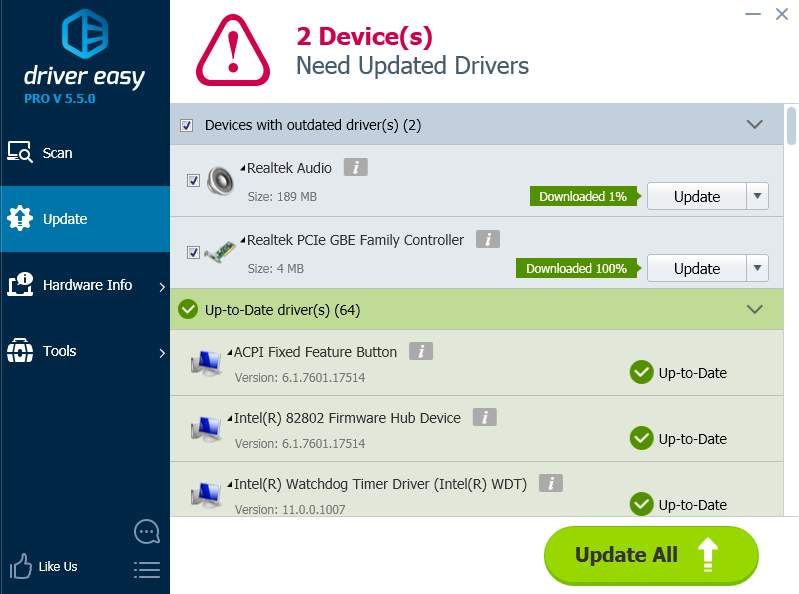Collapse Realtek Audio details triangle

(x=243, y=168)
